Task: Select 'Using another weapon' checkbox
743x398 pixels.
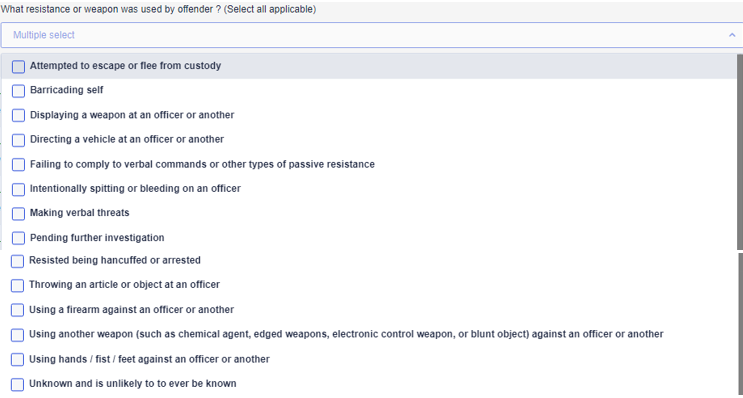Action: pyautogui.click(x=18, y=335)
